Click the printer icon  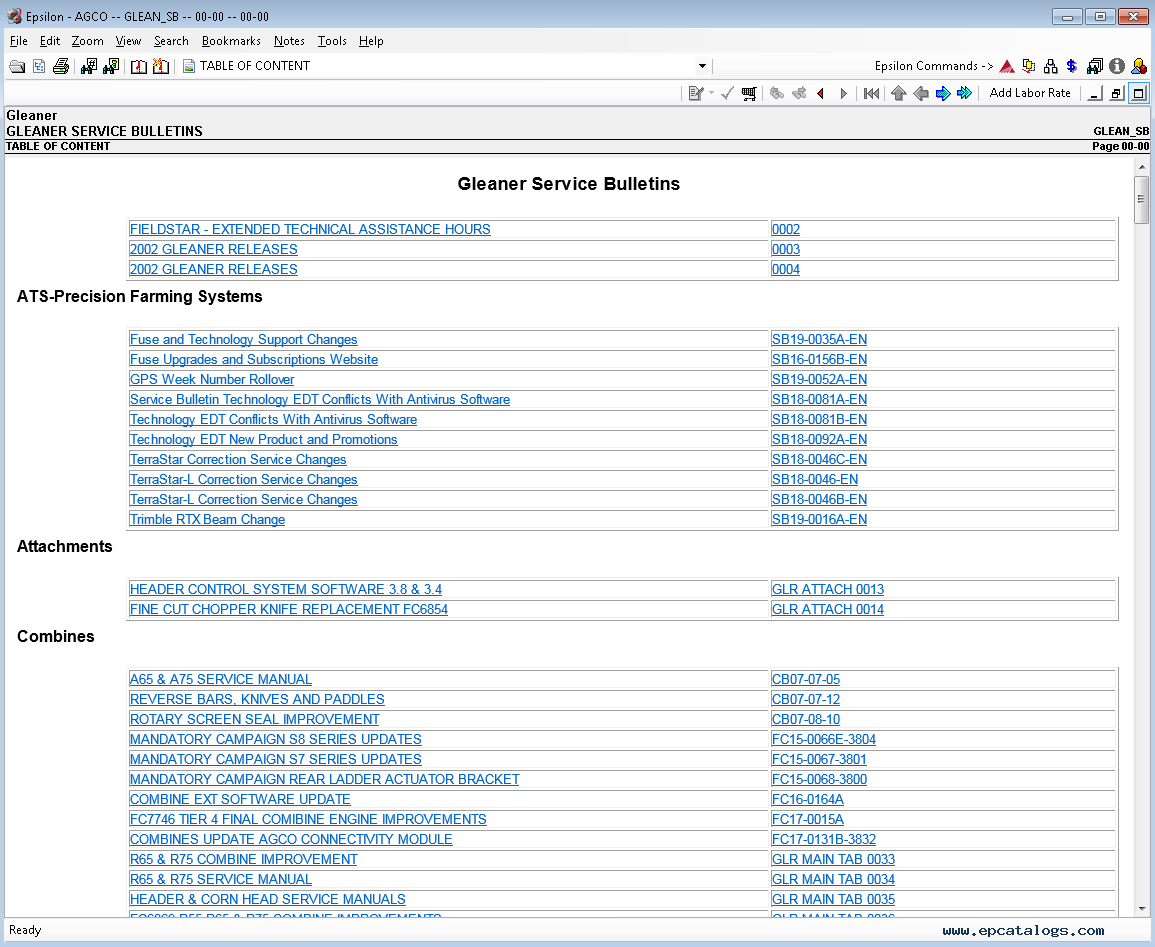click(61, 66)
